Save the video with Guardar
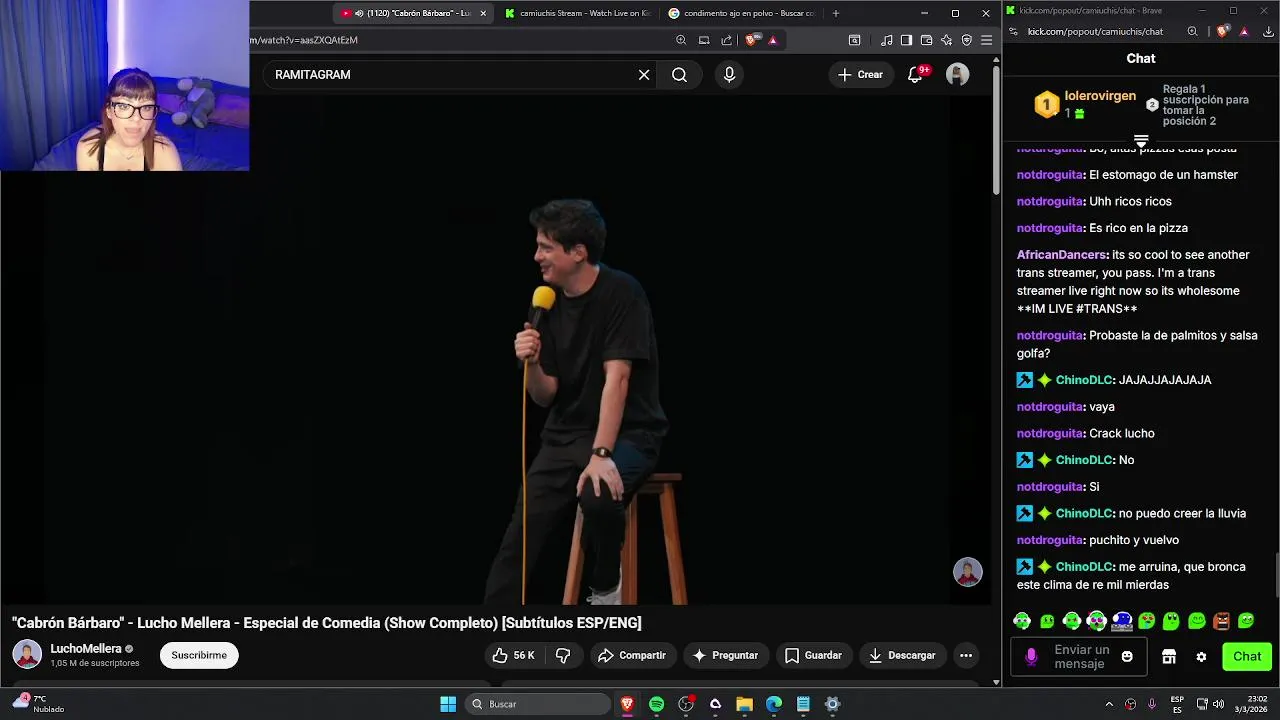Image resolution: width=1280 pixels, height=720 pixels. coord(813,656)
